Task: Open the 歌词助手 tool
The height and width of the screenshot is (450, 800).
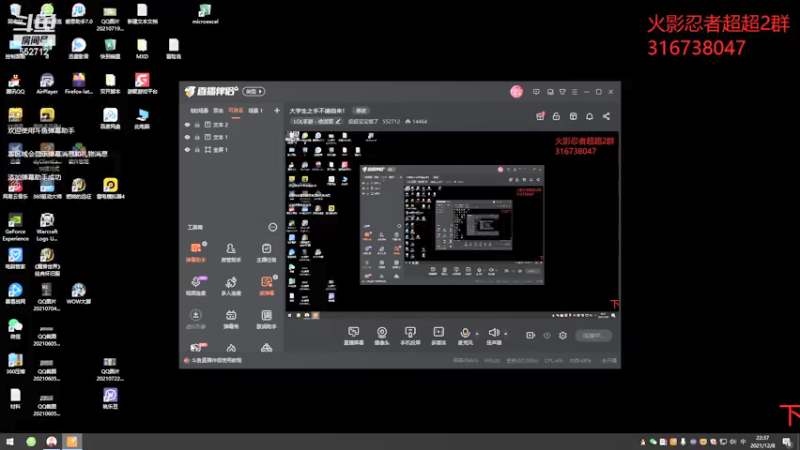Action: tap(266, 319)
